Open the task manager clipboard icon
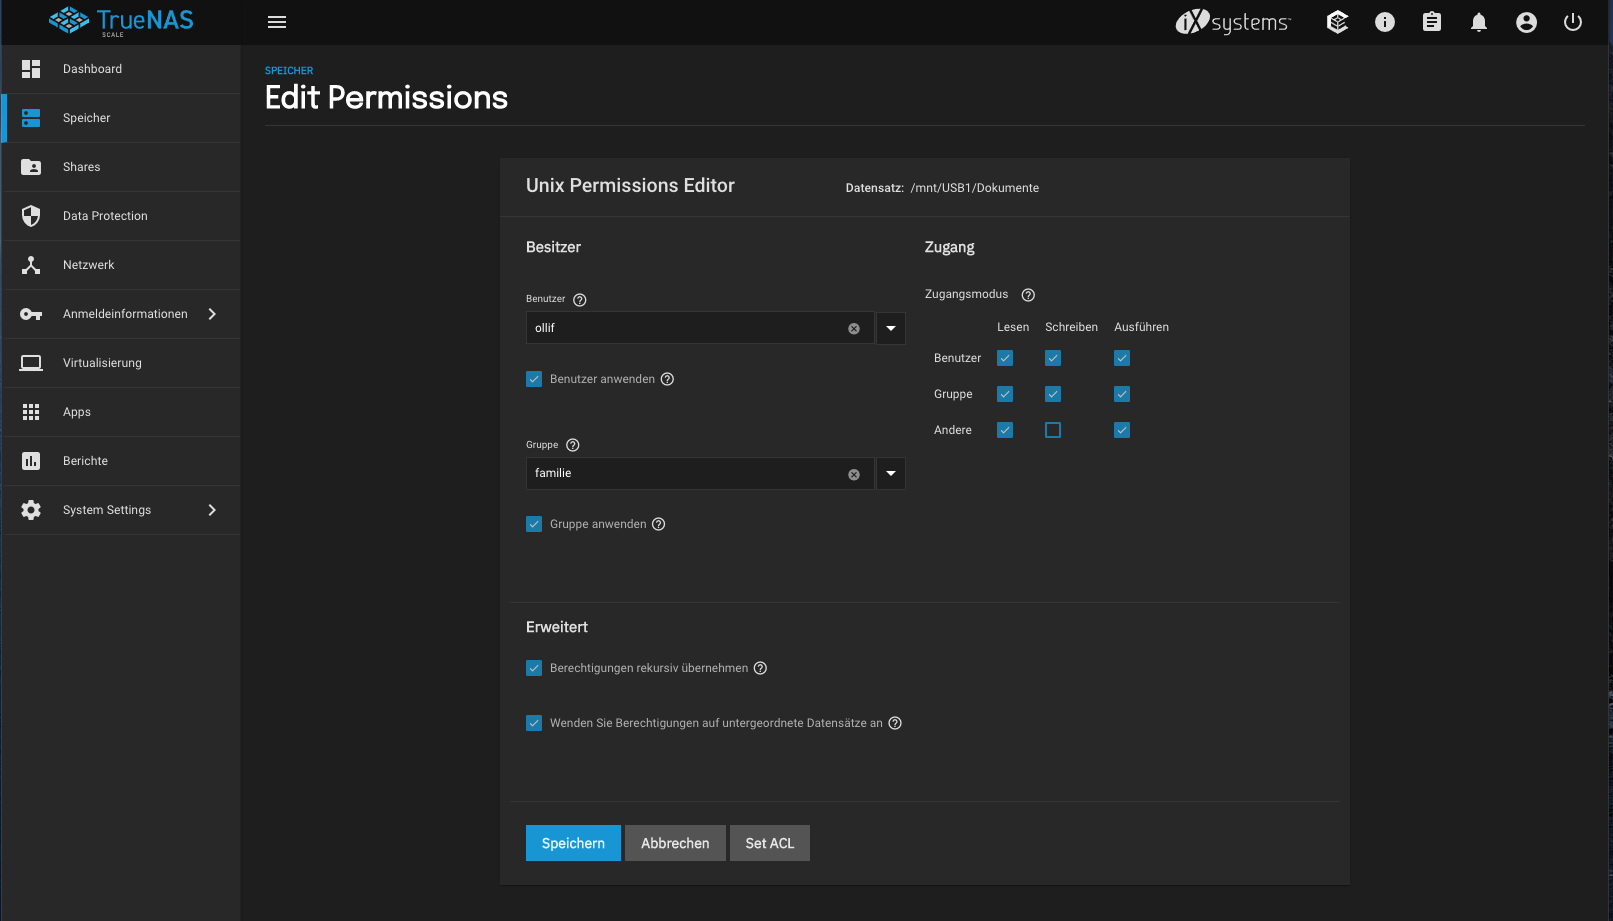Viewport: 1613px width, 921px height. [1432, 22]
